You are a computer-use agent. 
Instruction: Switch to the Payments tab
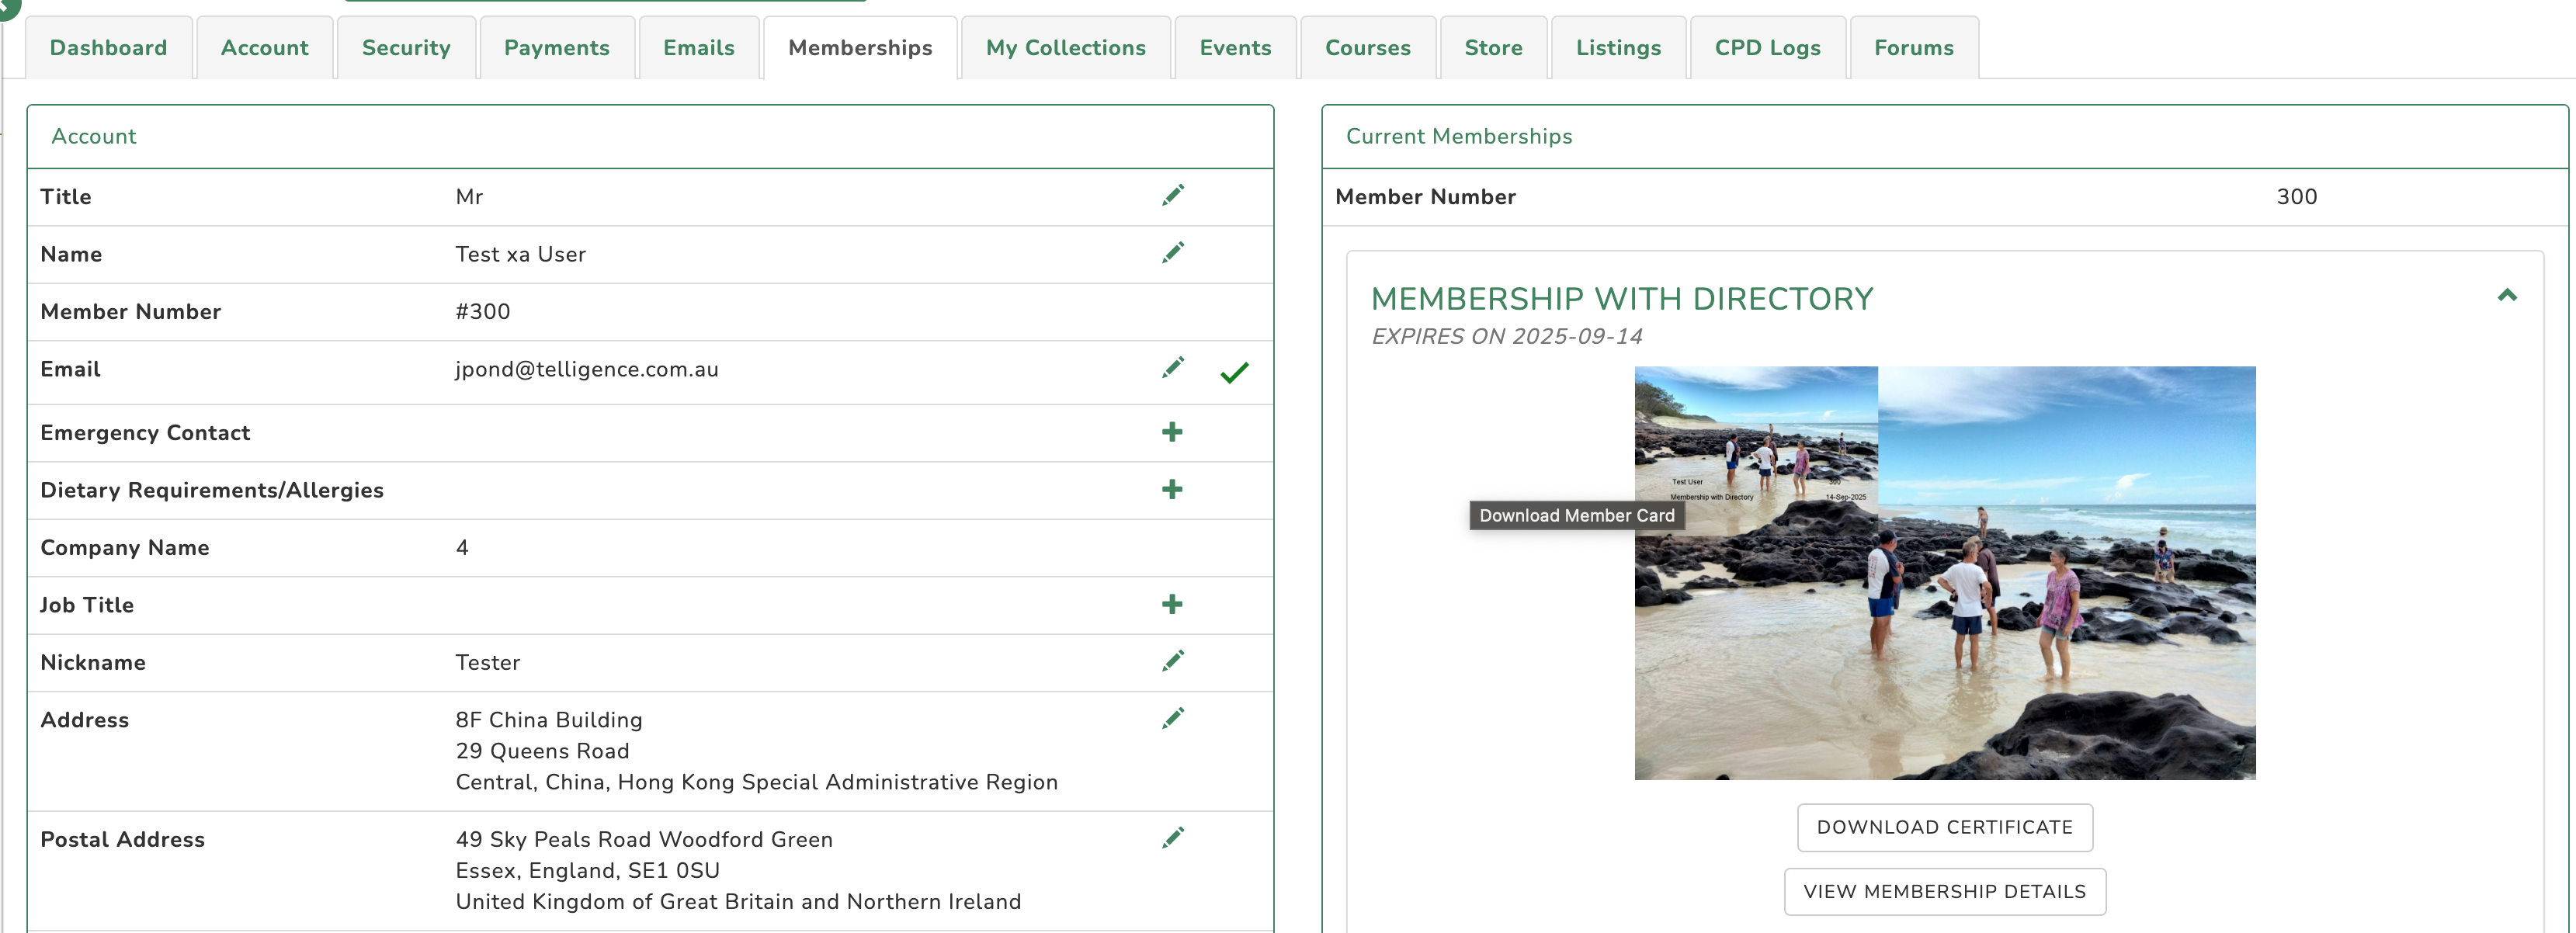556,48
